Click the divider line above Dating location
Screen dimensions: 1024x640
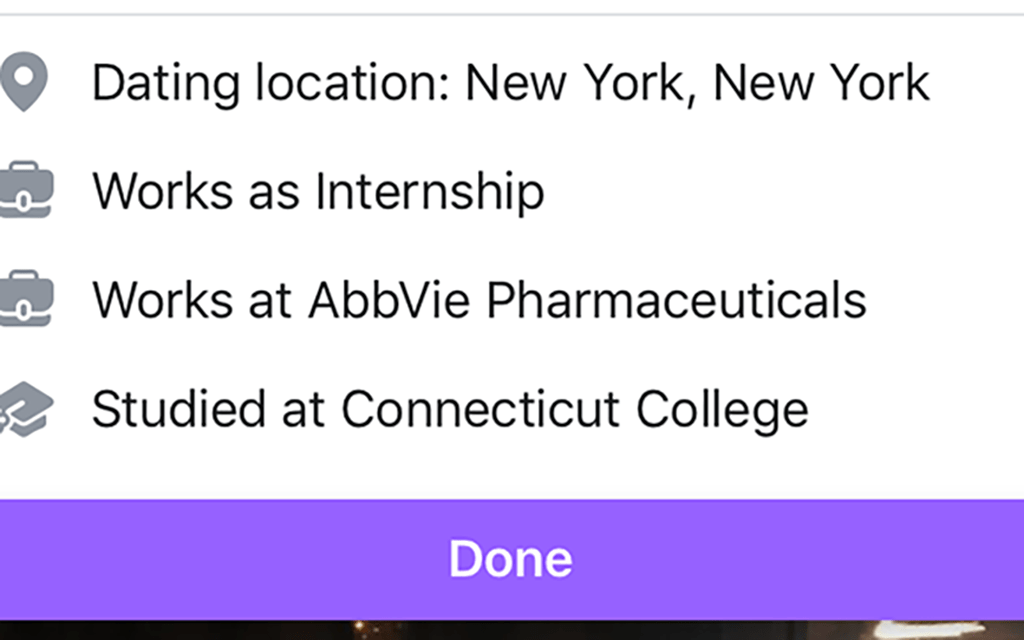pyautogui.click(x=510, y=15)
